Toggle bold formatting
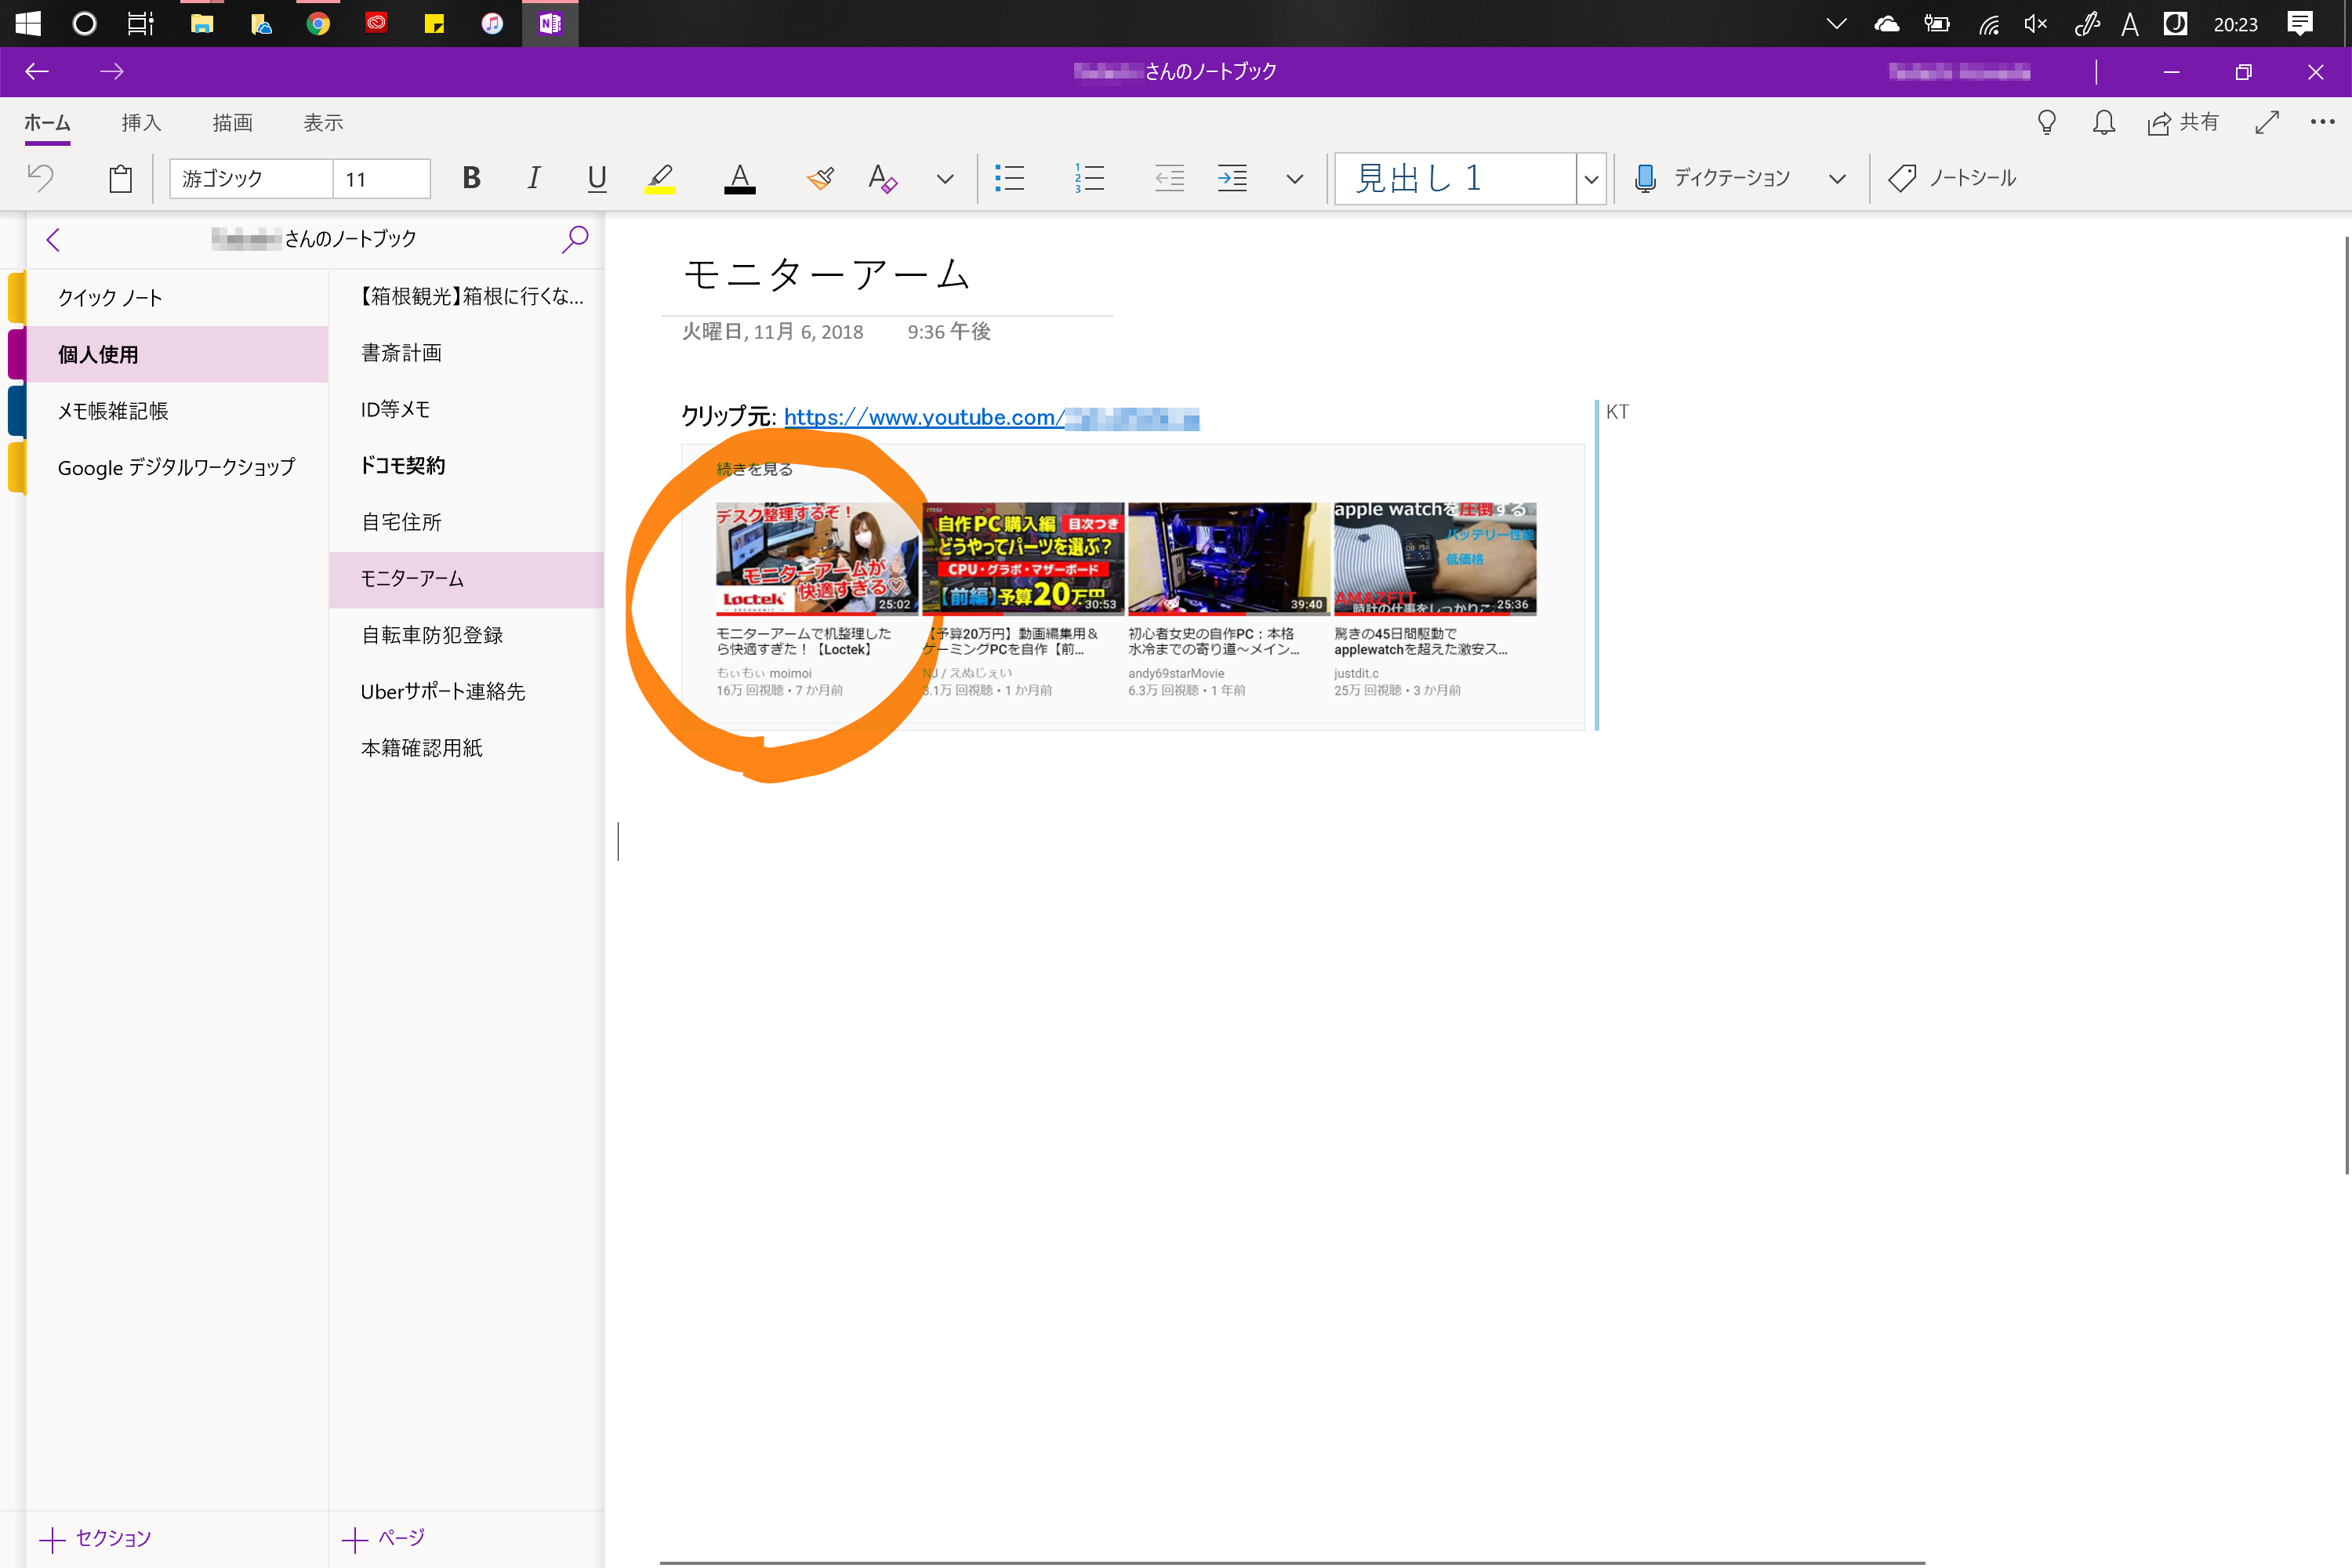 click(x=471, y=179)
